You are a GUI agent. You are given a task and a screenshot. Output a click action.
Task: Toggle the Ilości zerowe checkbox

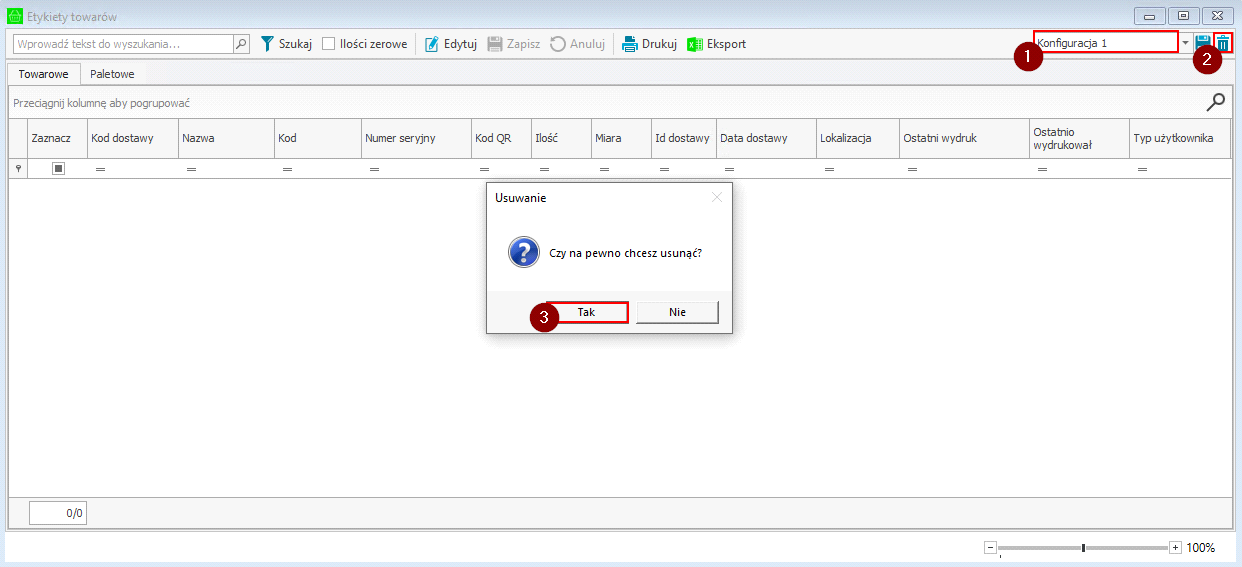(329, 44)
